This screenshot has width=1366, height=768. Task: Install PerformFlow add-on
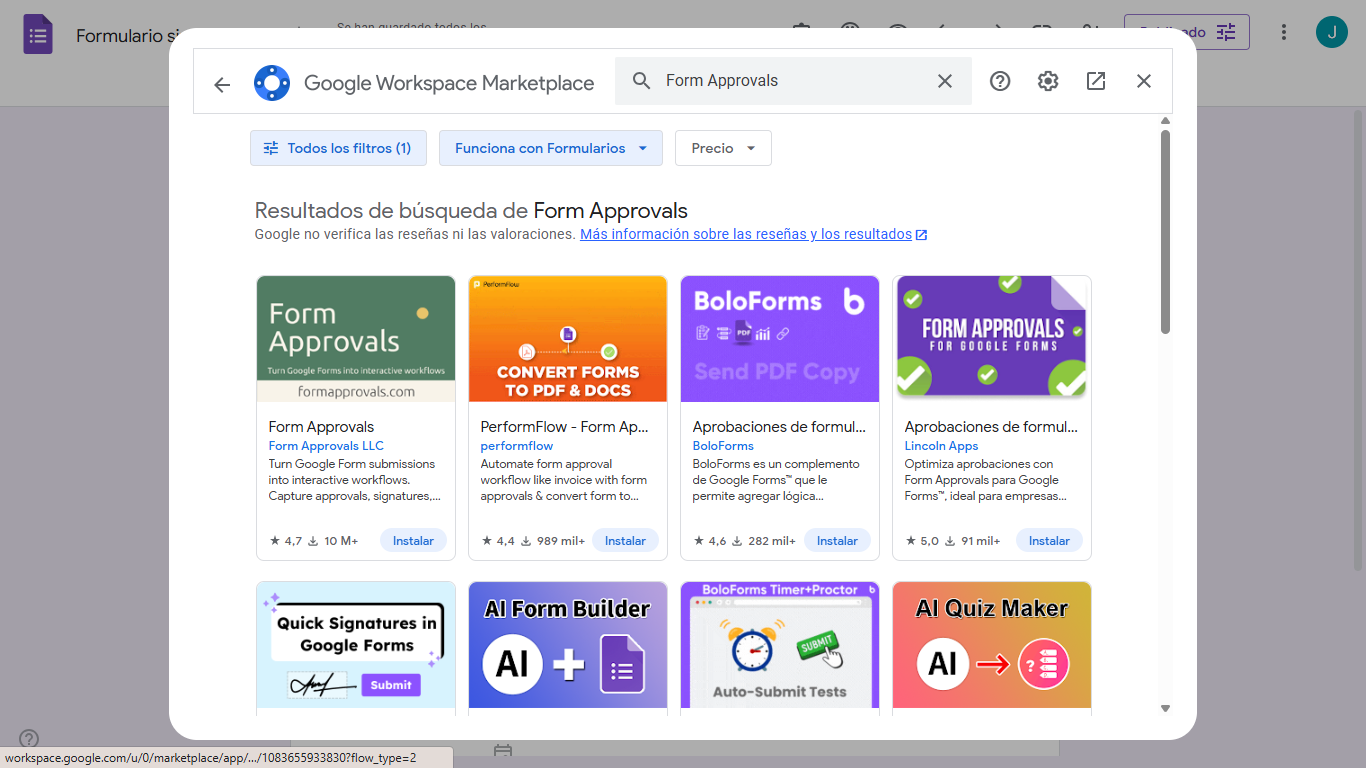(625, 540)
